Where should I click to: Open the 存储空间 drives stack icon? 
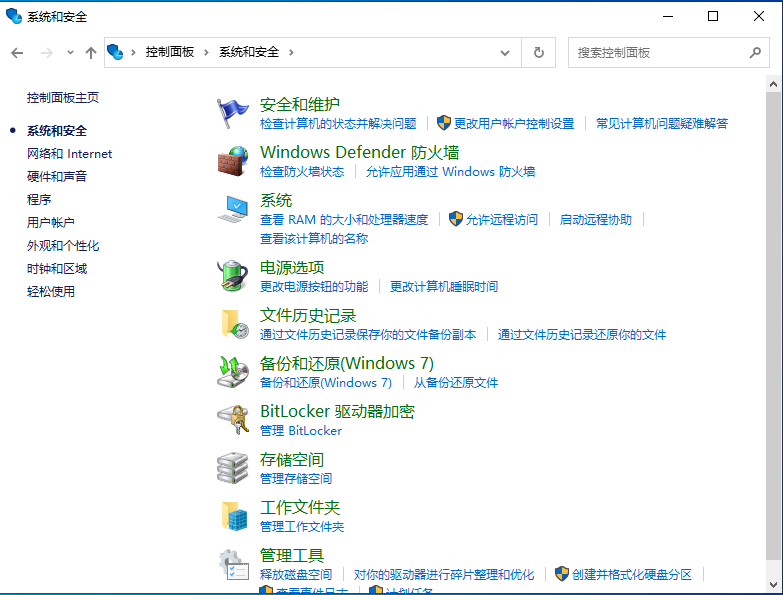click(233, 468)
